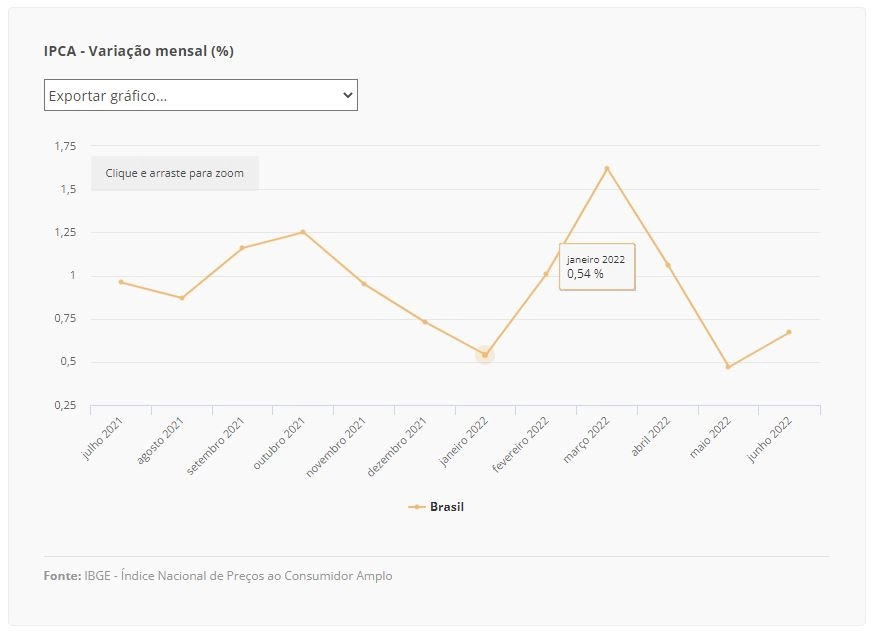Image resolution: width=879 pixels, height=632 pixels.
Task: Click the março 2022 axis label
Action: click(586, 440)
